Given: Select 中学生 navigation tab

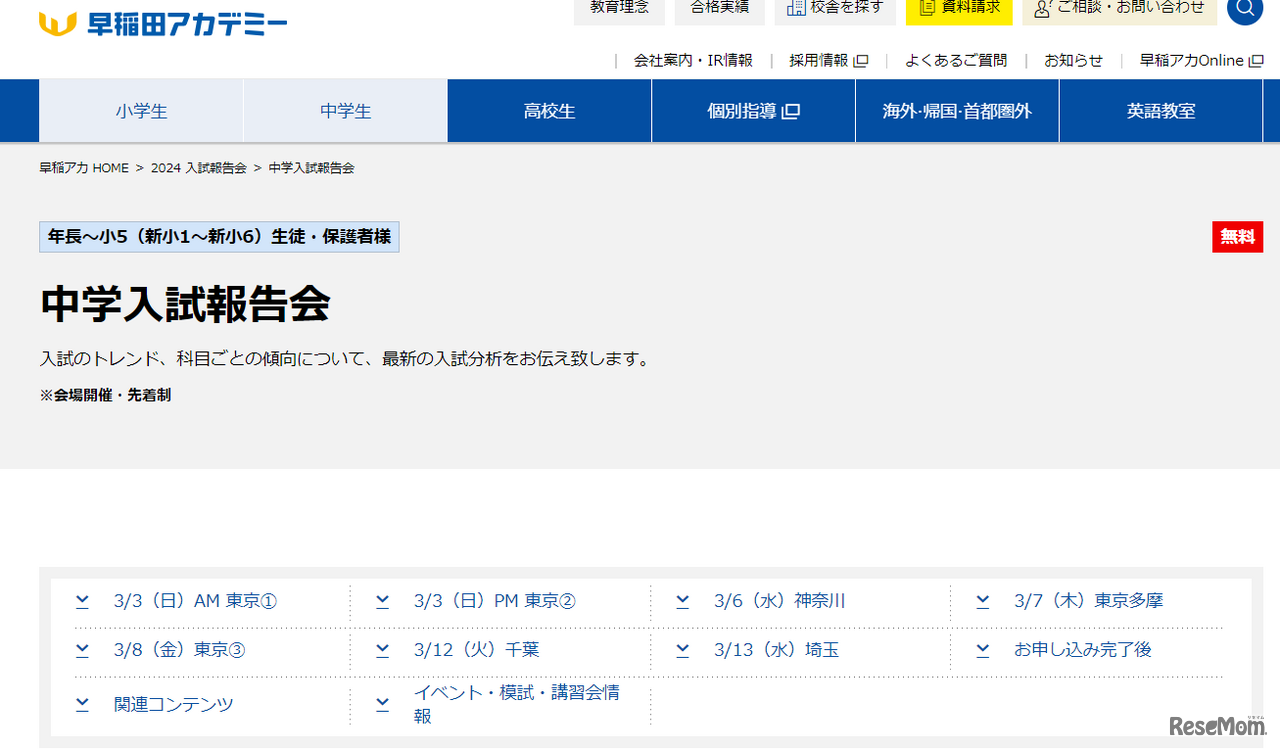Looking at the screenshot, I should [x=345, y=111].
